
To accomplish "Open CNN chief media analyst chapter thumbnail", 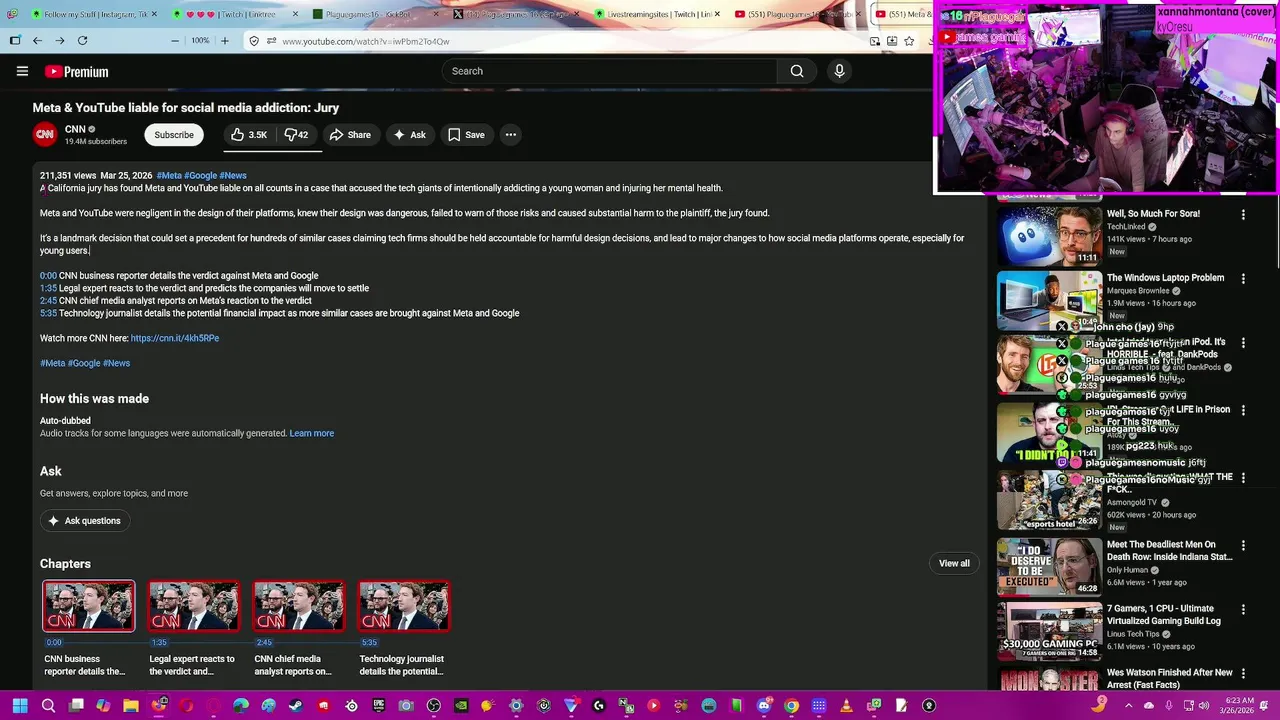I will pyautogui.click(x=299, y=606).
